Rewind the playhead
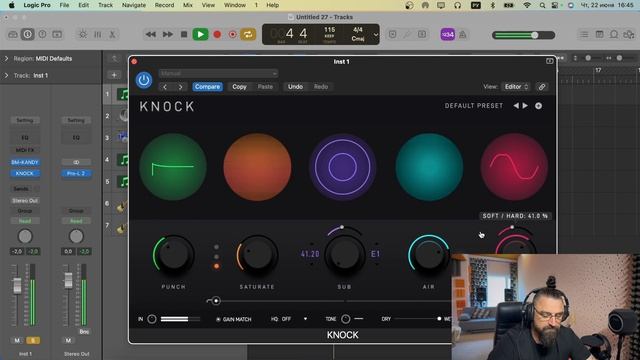This screenshot has height=360, width=640. point(151,35)
